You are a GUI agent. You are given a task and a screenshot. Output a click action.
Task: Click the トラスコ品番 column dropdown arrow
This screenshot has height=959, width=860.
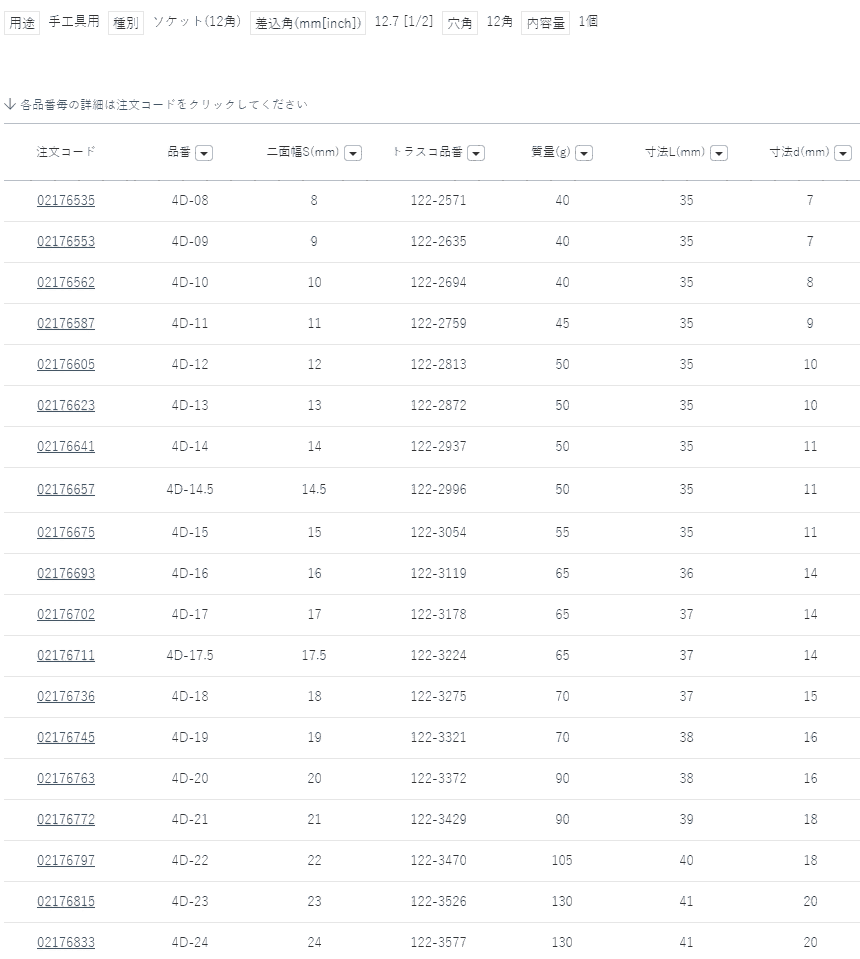(x=476, y=153)
